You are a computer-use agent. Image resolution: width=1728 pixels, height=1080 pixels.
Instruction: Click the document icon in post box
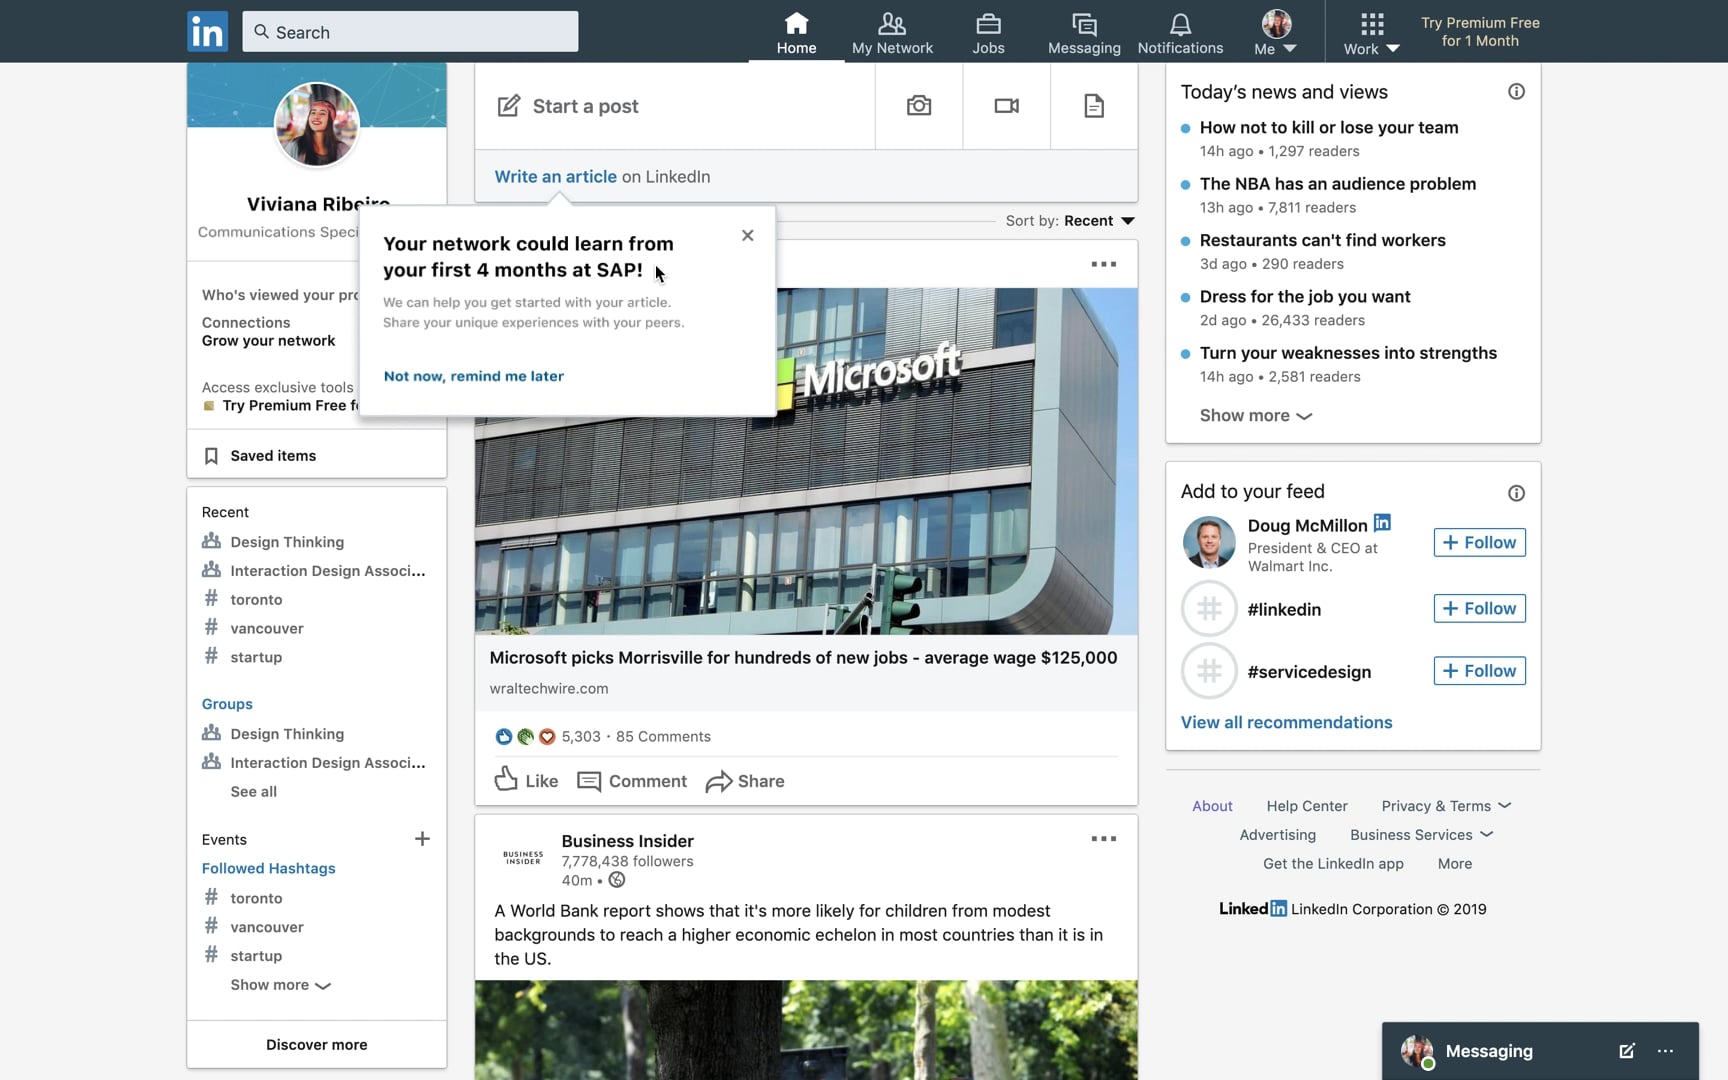(1094, 106)
